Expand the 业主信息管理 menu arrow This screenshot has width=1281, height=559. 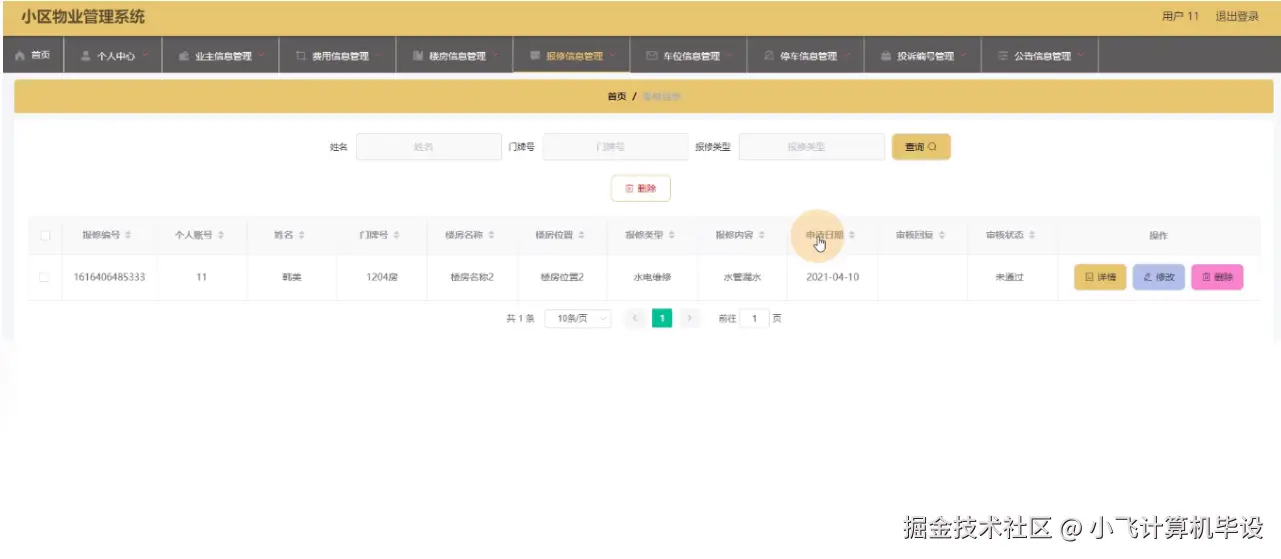click(x=262, y=56)
